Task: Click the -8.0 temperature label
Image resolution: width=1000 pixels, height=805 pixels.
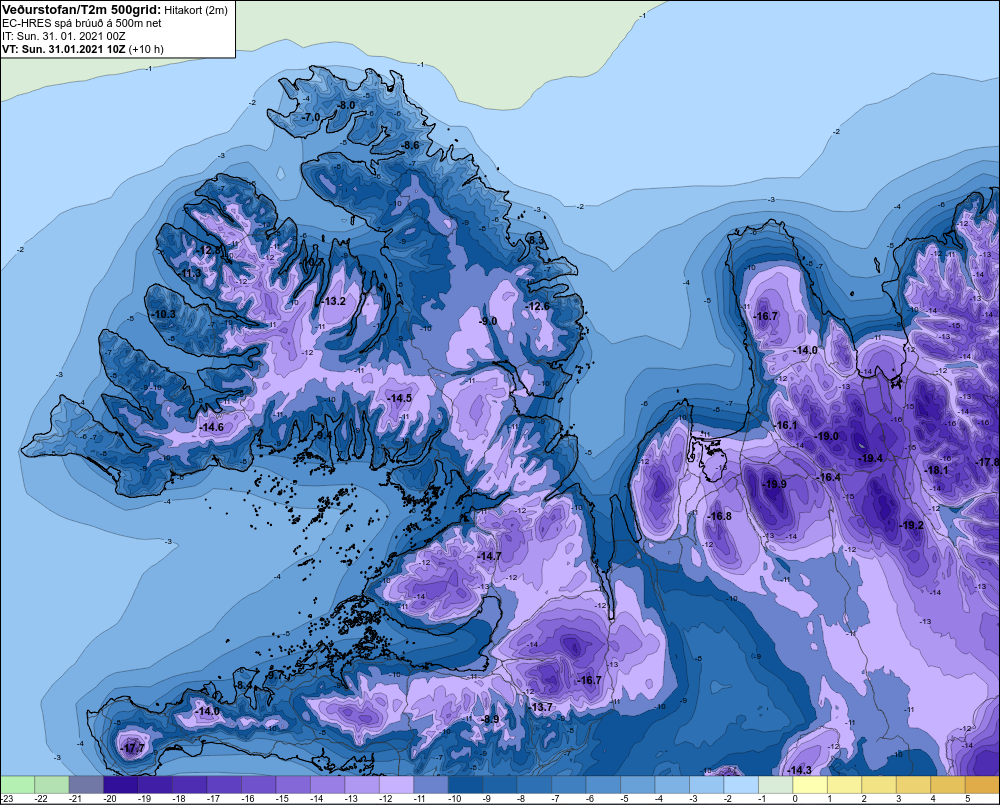Action: tap(346, 105)
